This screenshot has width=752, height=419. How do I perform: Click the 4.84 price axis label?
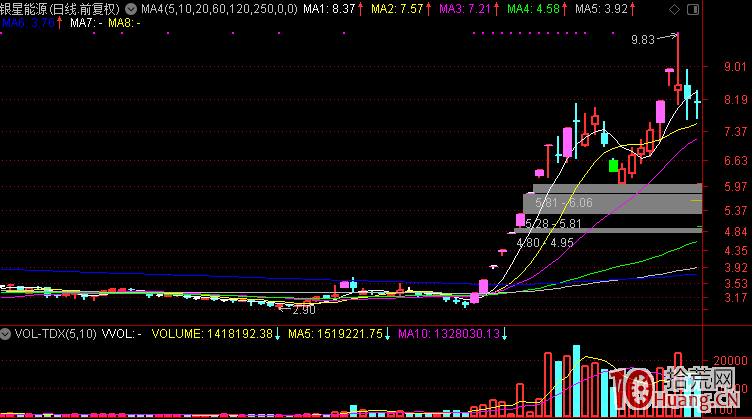[x=735, y=232]
